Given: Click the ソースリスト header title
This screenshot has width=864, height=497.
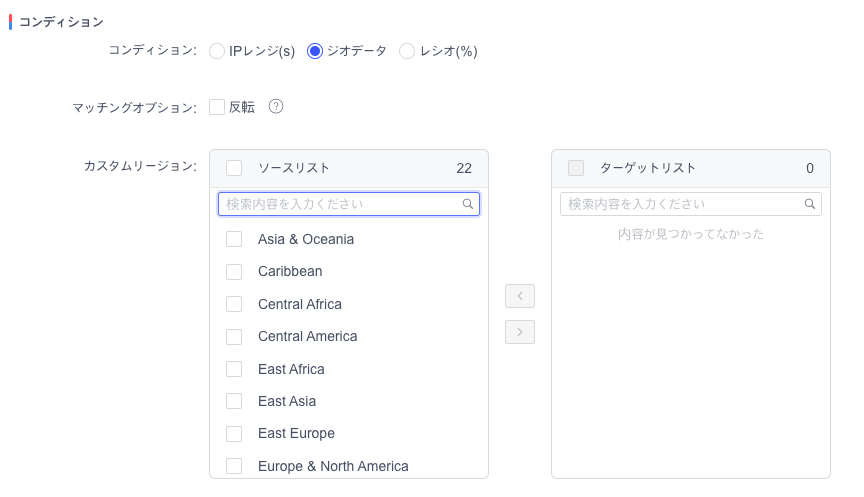Looking at the screenshot, I should tap(294, 168).
